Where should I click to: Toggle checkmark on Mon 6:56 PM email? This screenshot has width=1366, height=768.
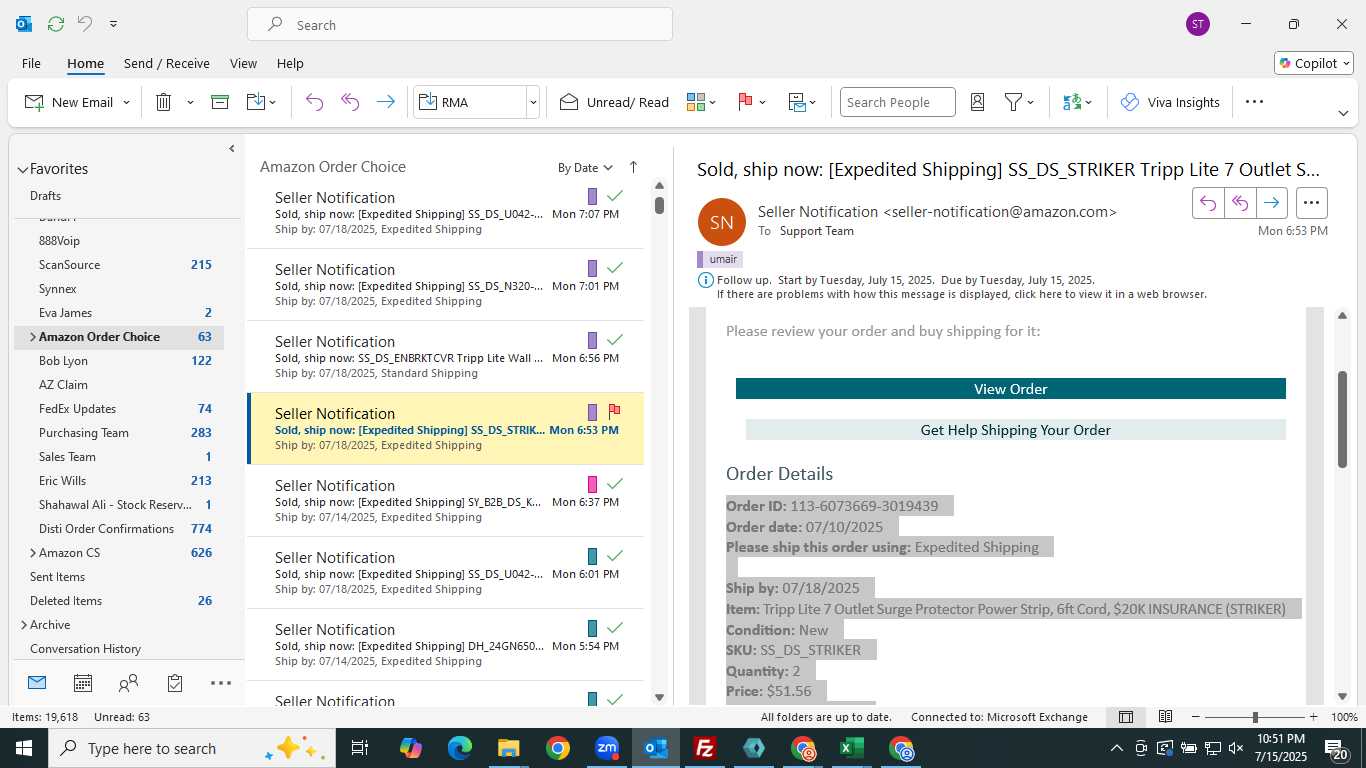click(615, 340)
